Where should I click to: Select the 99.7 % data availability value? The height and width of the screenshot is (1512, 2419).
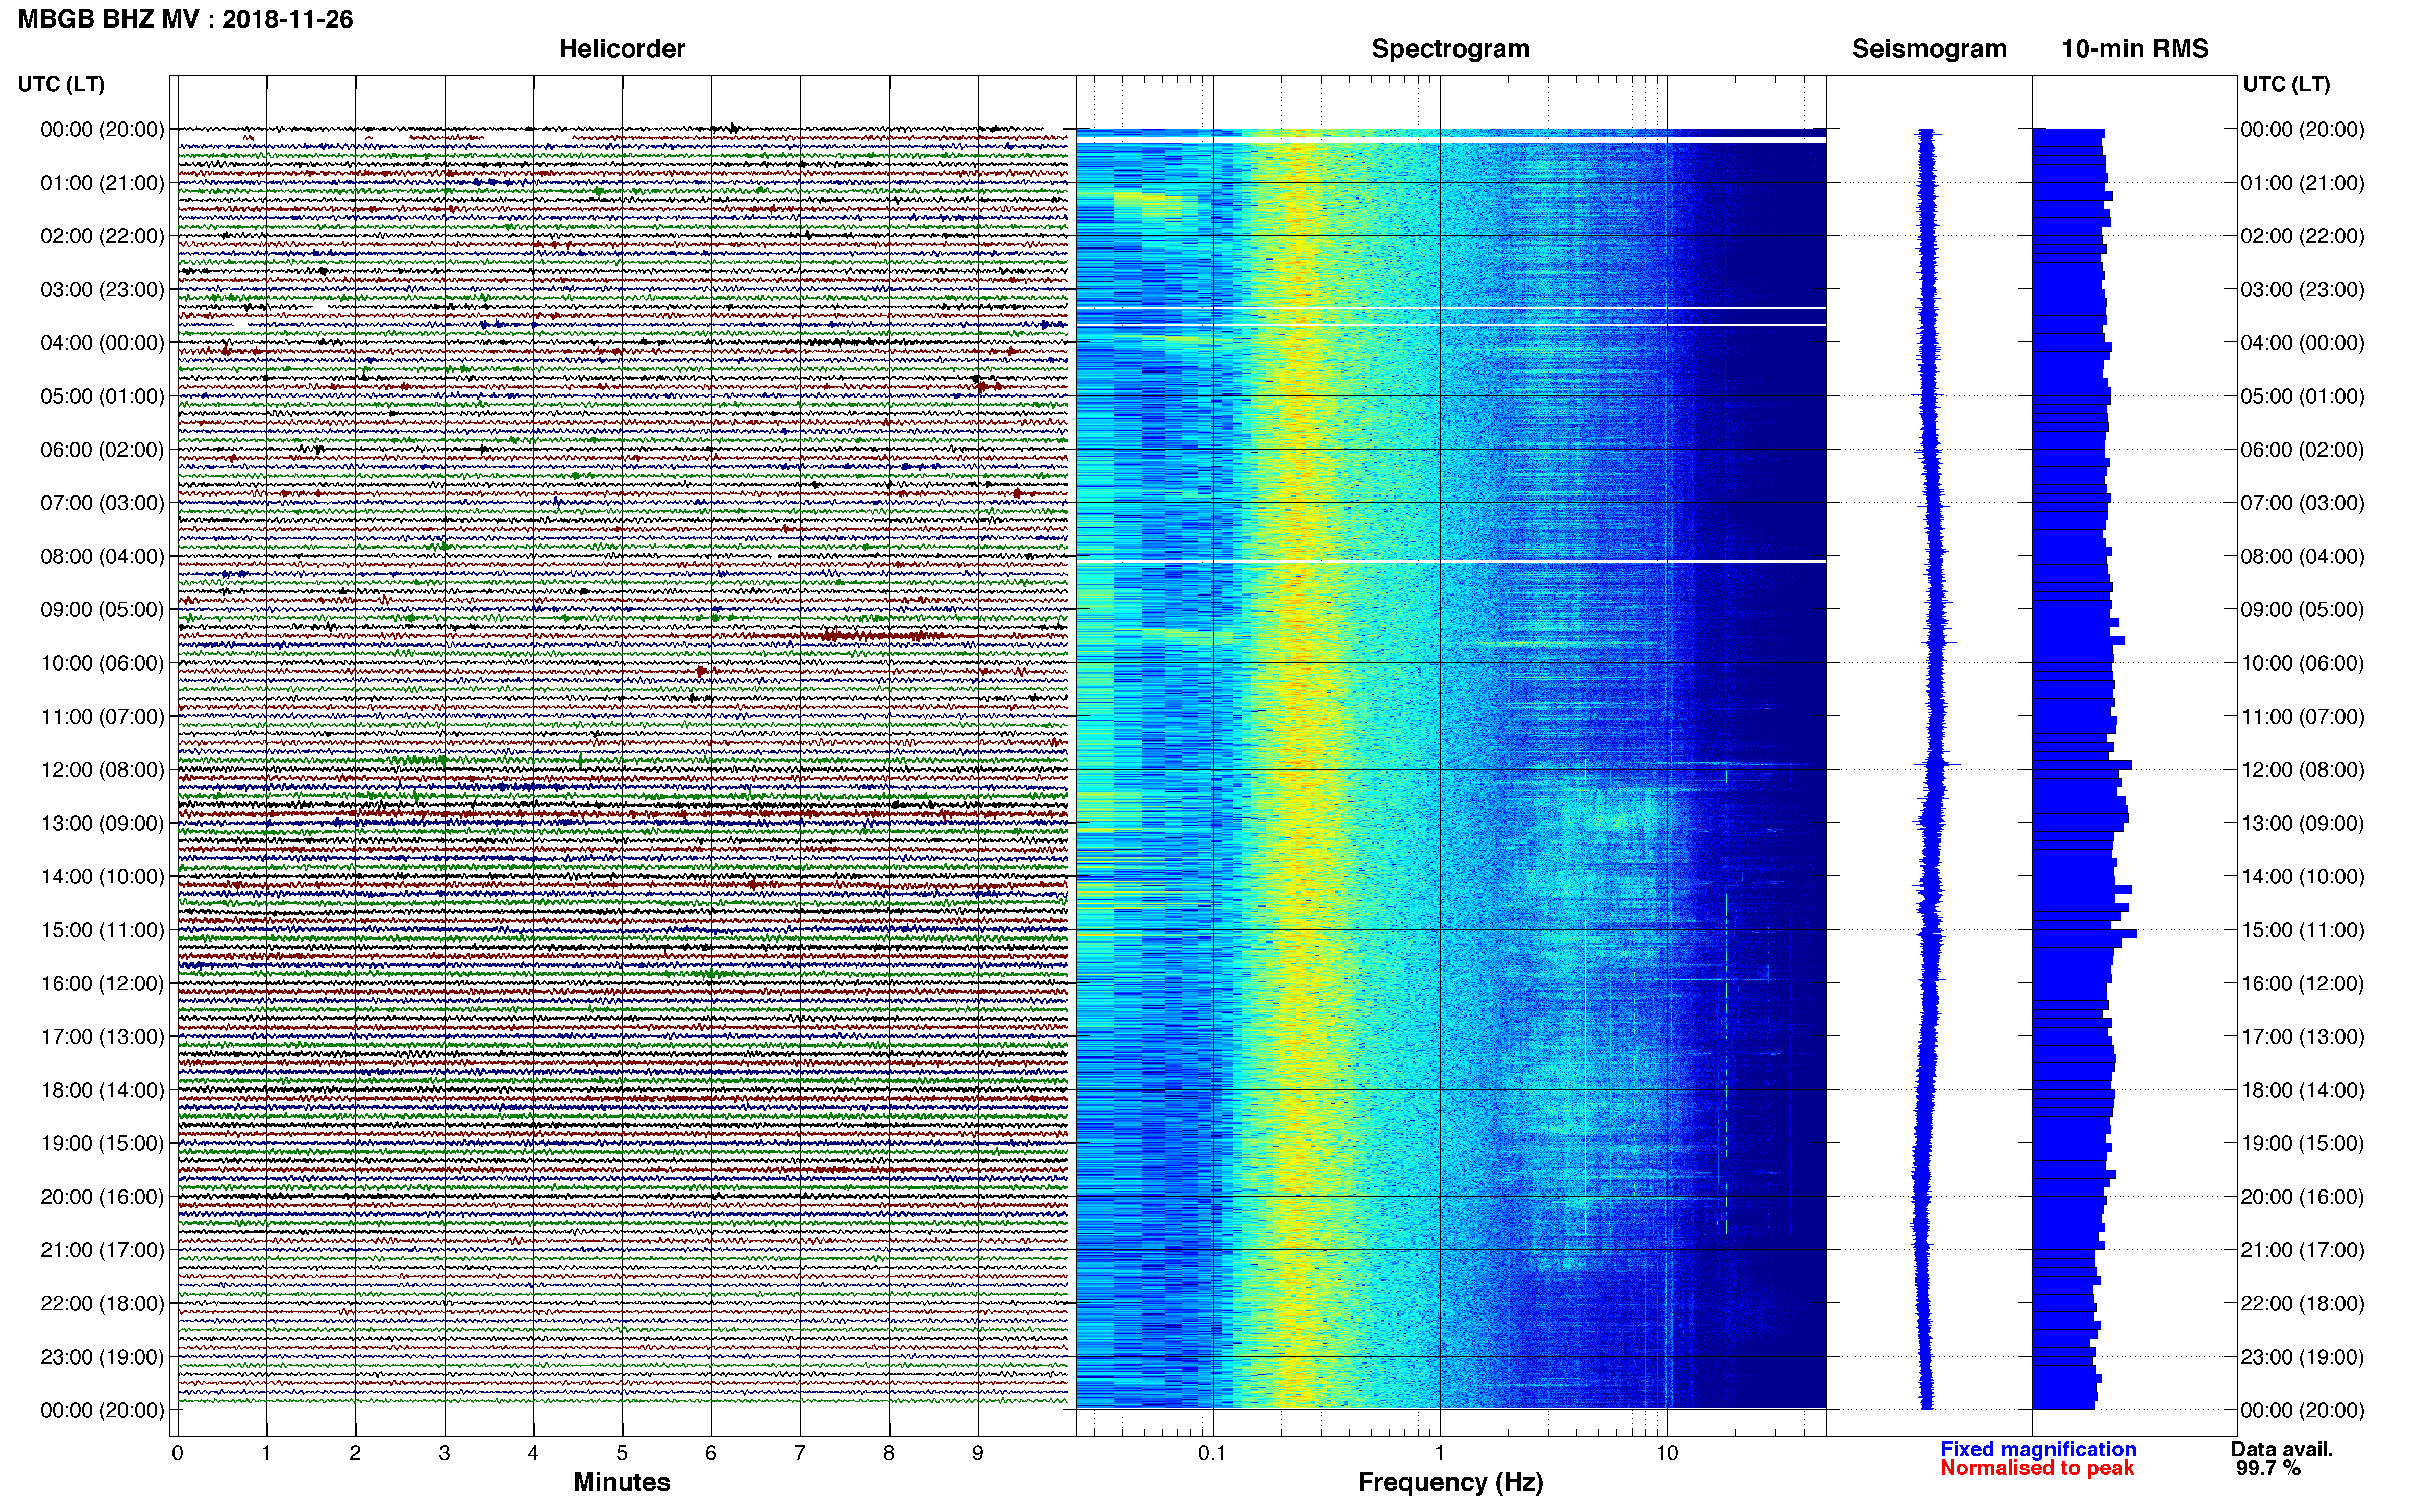pos(2268,1468)
